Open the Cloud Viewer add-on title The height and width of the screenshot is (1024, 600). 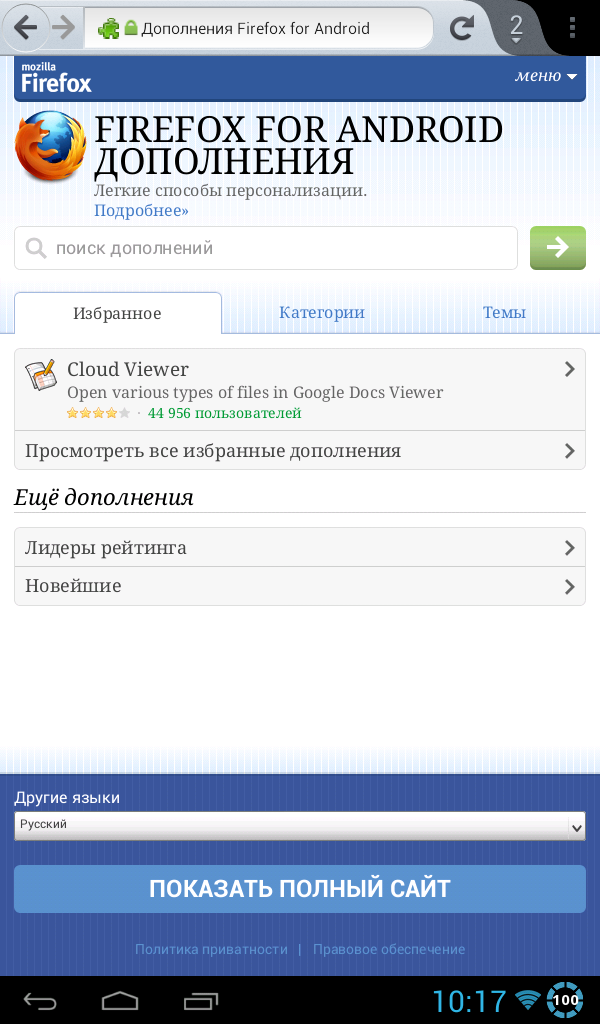click(x=128, y=369)
